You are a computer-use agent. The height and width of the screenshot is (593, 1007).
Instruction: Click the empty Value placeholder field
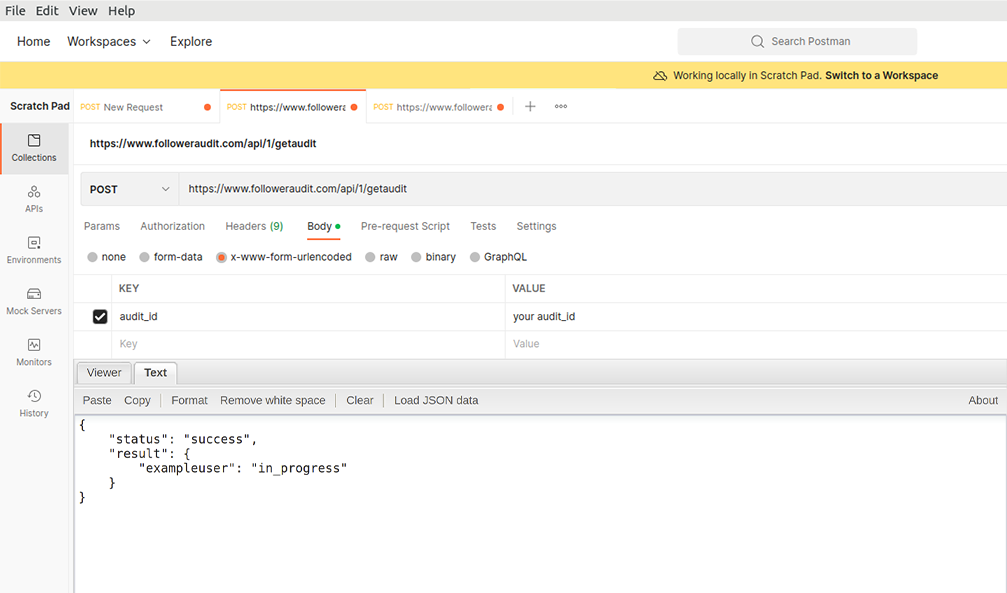tap(756, 344)
